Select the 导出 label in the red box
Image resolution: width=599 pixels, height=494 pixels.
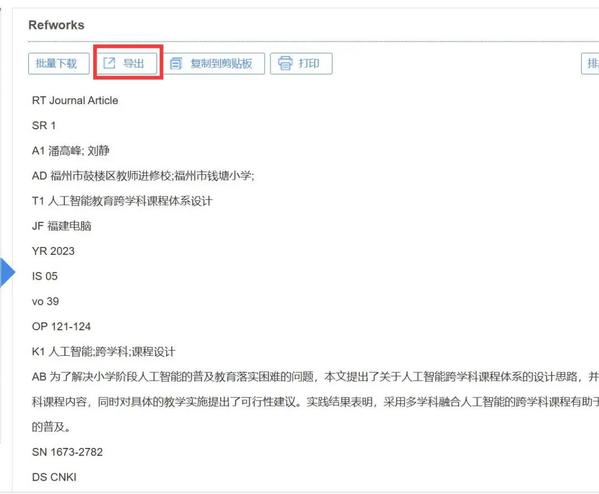[134, 63]
